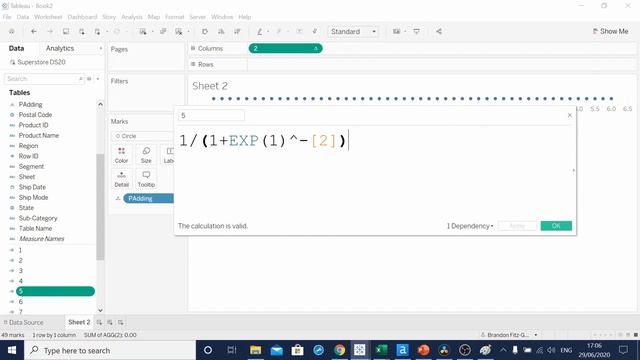The image size is (640, 360).
Task: Click the calculation name field showing 5
Action: [x=211, y=116]
